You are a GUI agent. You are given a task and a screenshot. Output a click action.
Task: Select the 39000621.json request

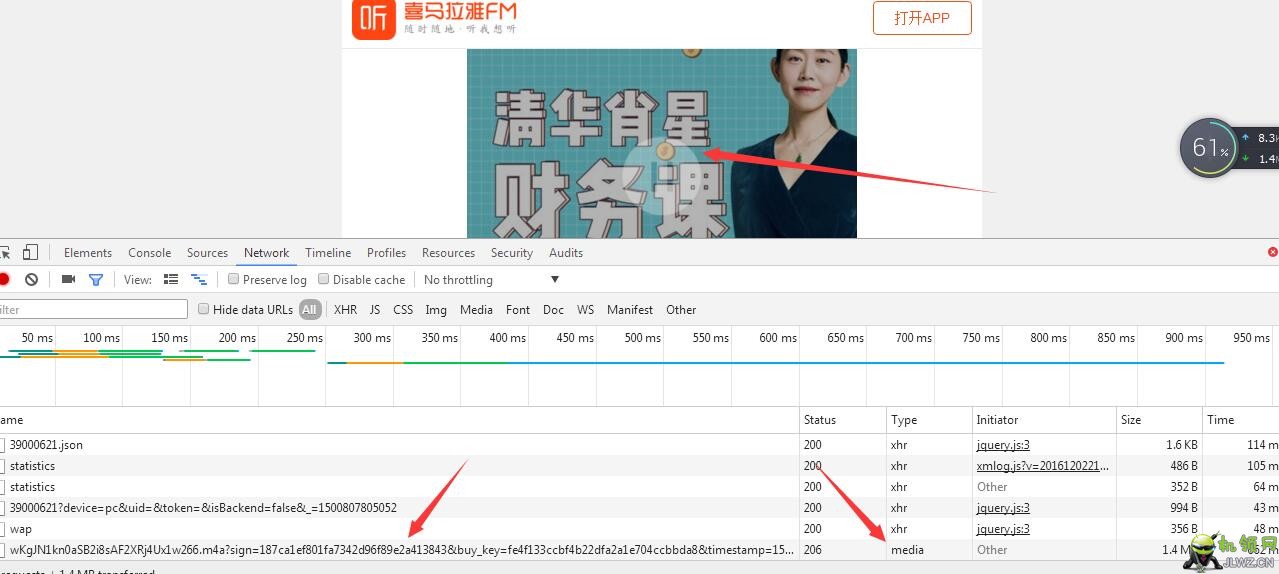pyautogui.click(x=46, y=445)
